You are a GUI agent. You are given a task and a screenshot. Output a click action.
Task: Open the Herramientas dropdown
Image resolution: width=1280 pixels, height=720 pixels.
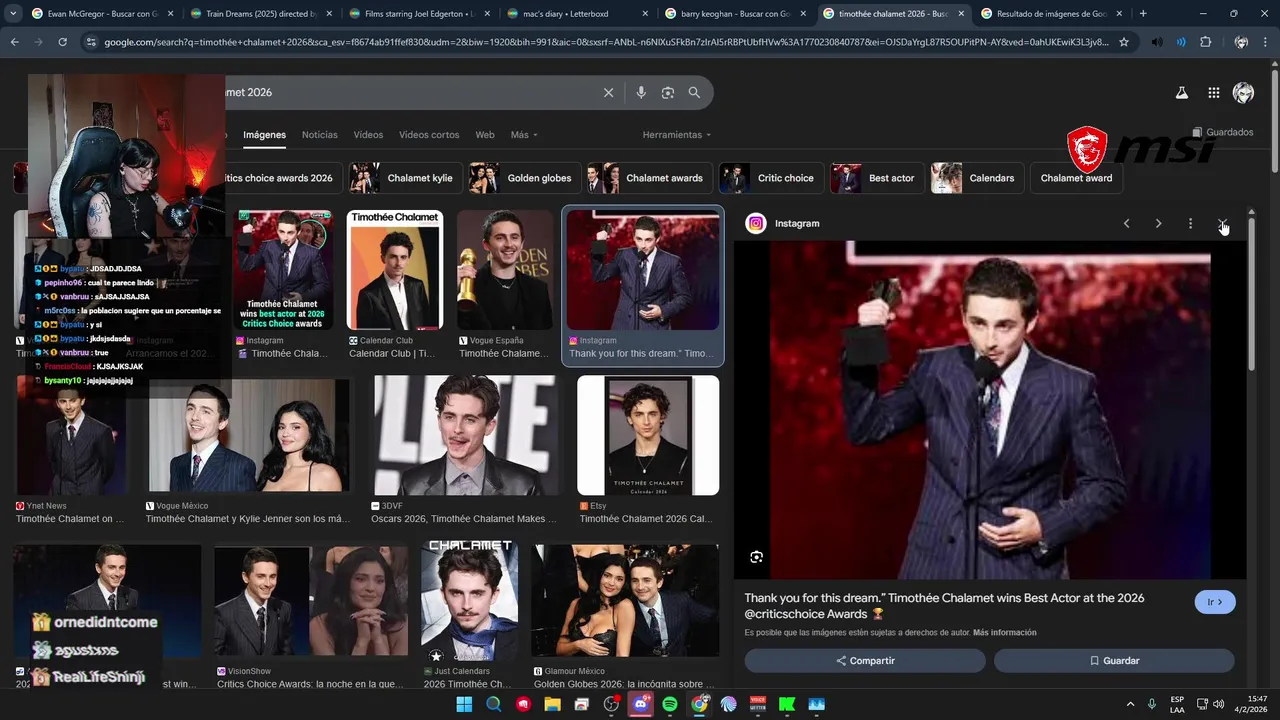[677, 135]
